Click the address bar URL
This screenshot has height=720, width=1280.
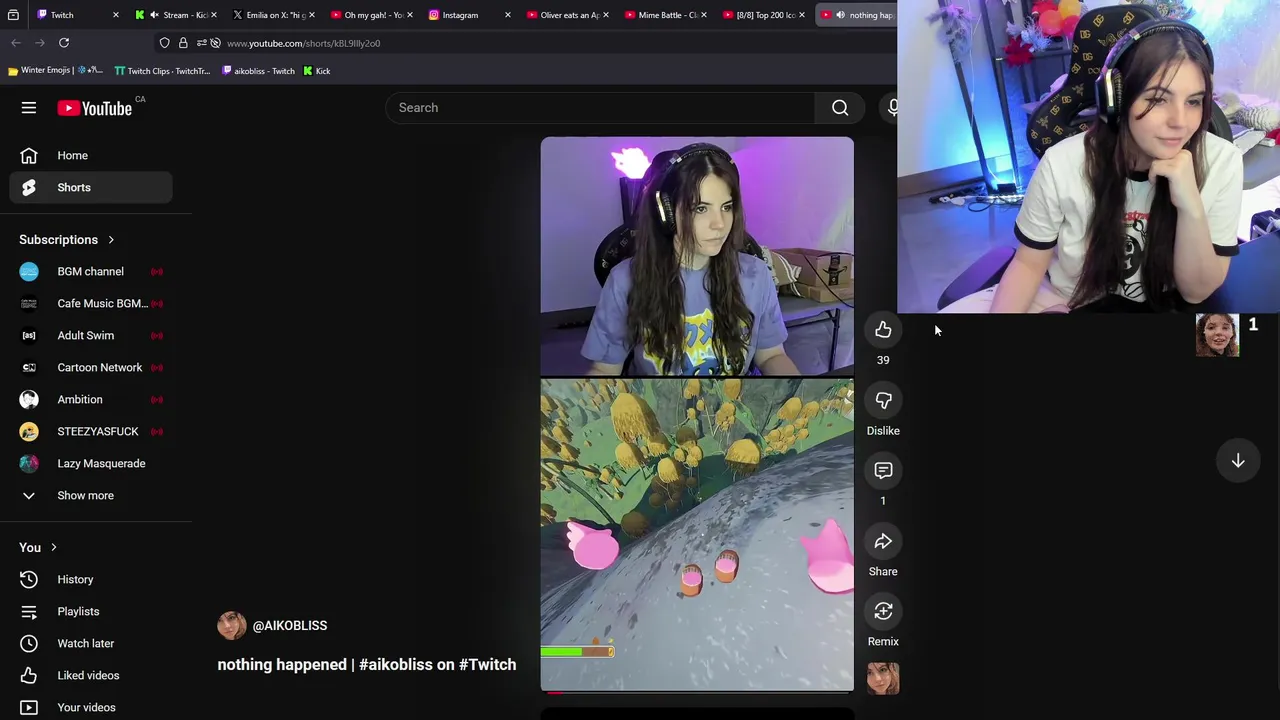point(304,43)
